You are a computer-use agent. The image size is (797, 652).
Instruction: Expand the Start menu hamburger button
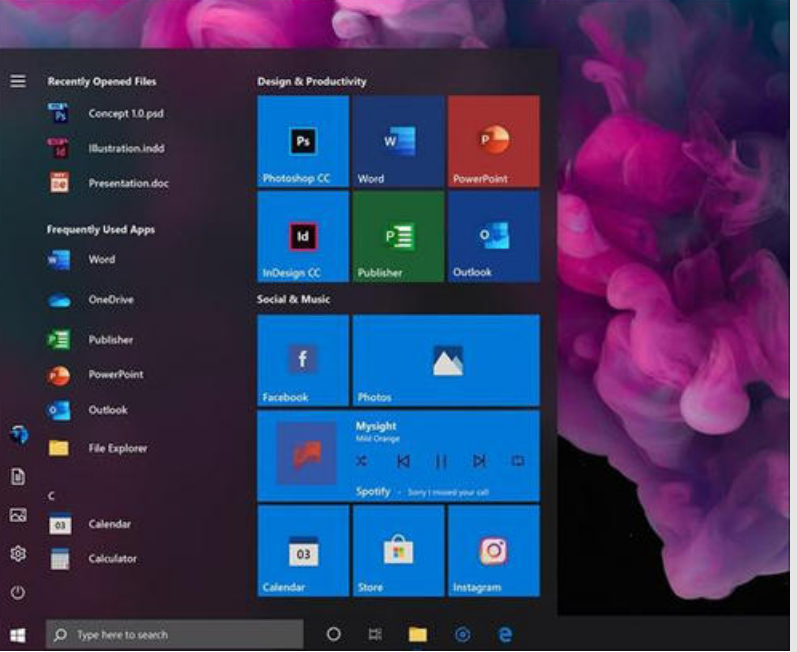(18, 81)
